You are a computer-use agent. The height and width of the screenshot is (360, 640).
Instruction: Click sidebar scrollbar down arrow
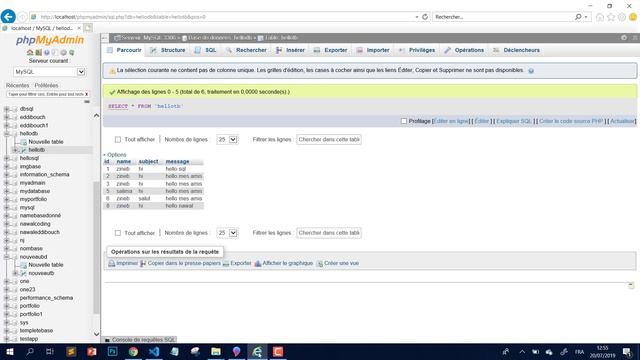tap(96, 334)
